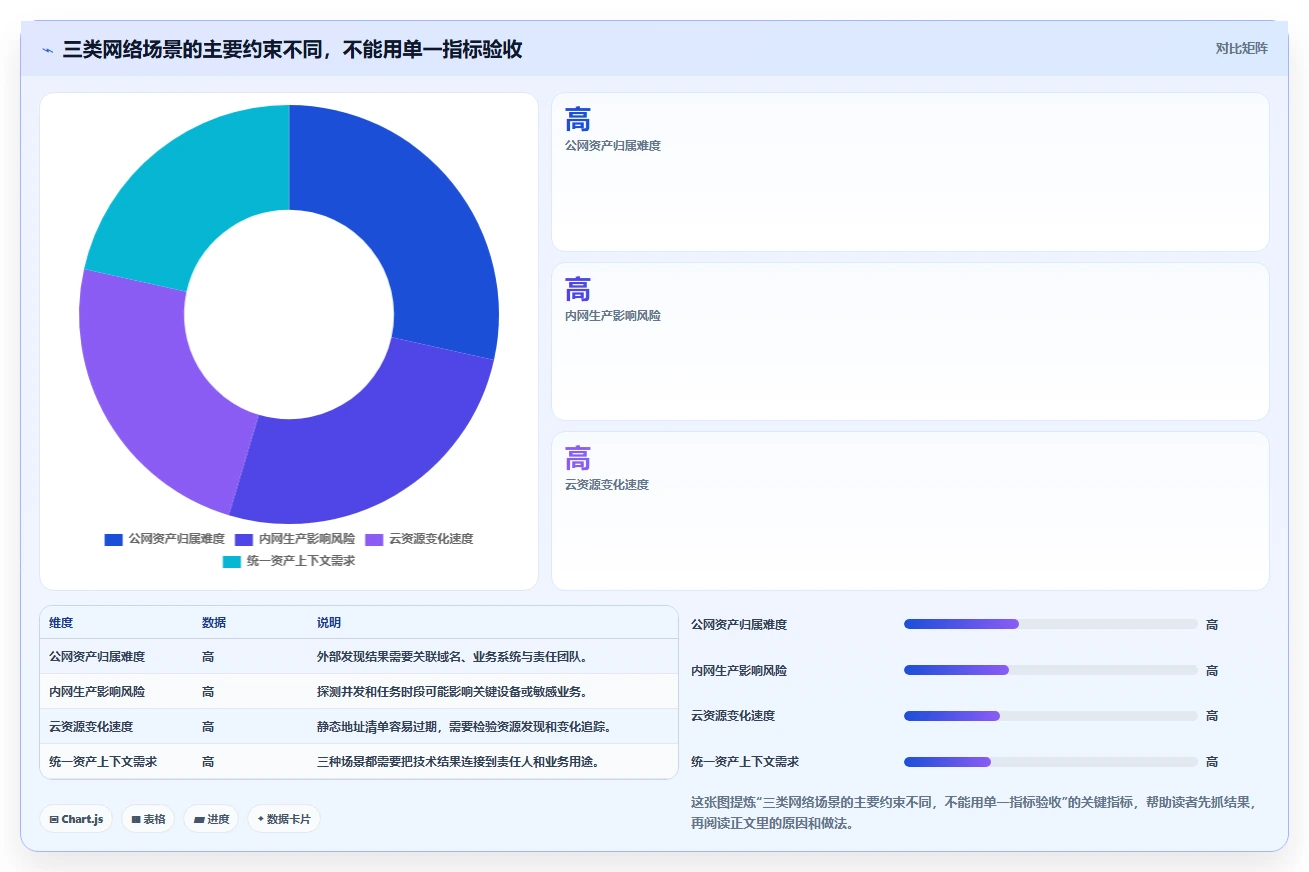Click the 说明 column header
The height and width of the screenshot is (872, 1309).
point(329,622)
